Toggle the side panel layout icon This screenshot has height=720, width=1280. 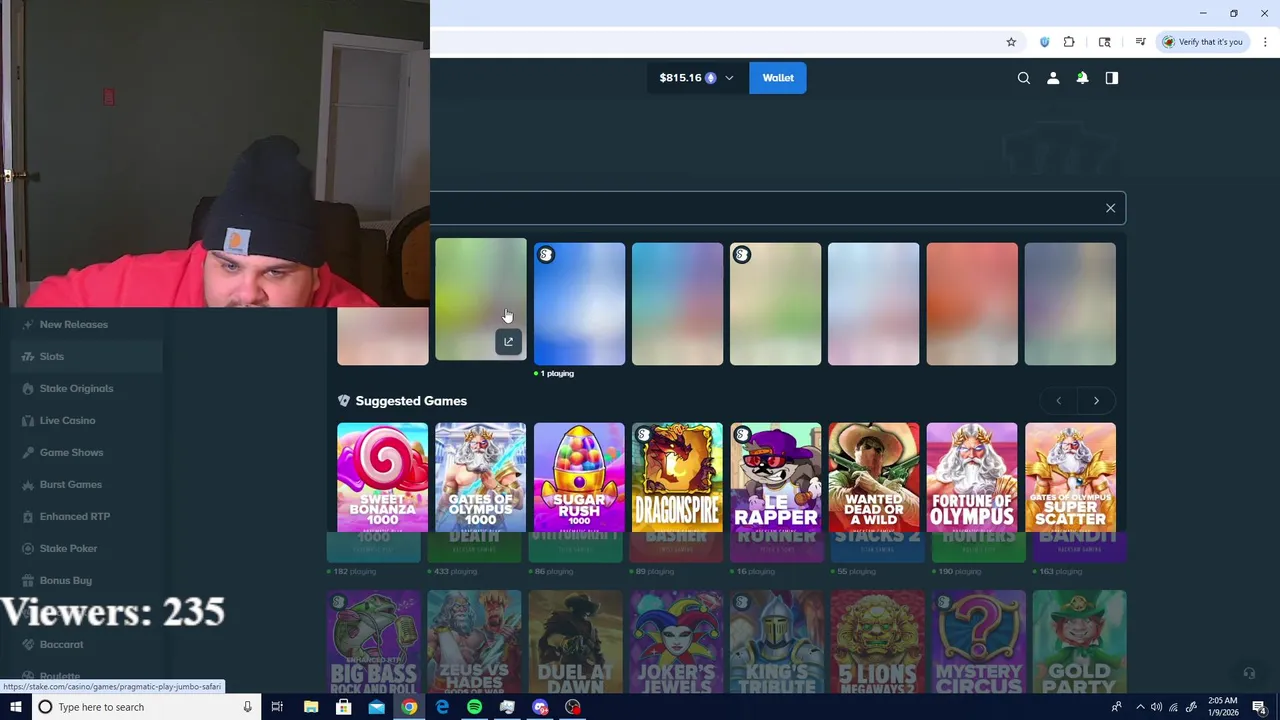(1111, 78)
